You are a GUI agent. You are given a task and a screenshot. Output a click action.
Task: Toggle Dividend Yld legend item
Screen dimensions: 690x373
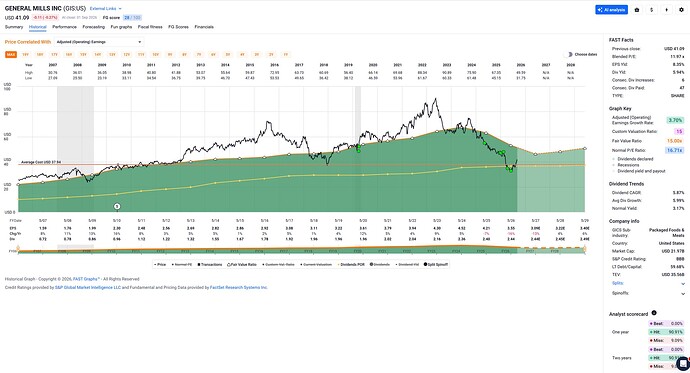[407, 265]
